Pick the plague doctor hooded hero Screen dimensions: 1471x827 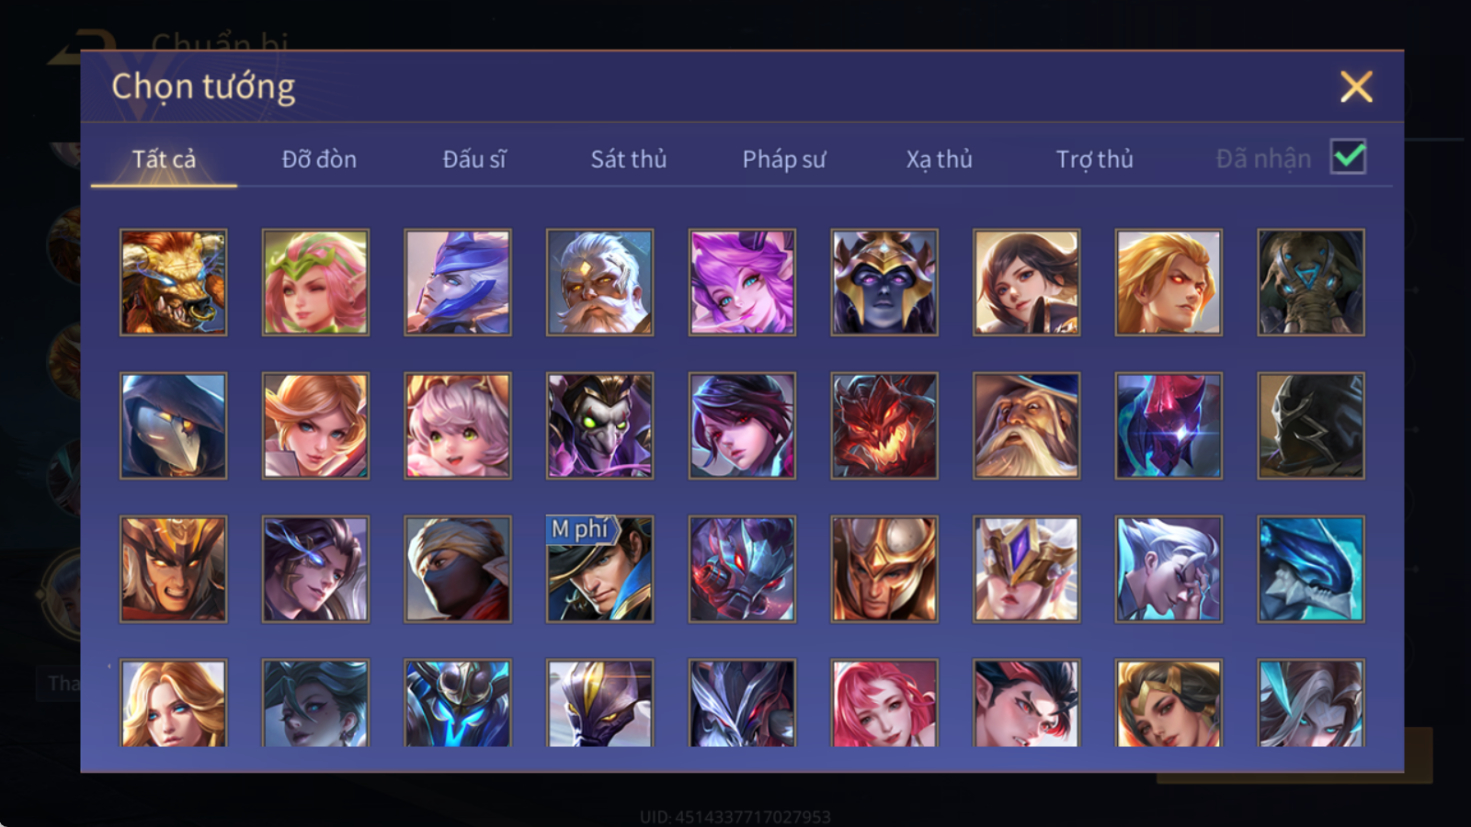[173, 426]
